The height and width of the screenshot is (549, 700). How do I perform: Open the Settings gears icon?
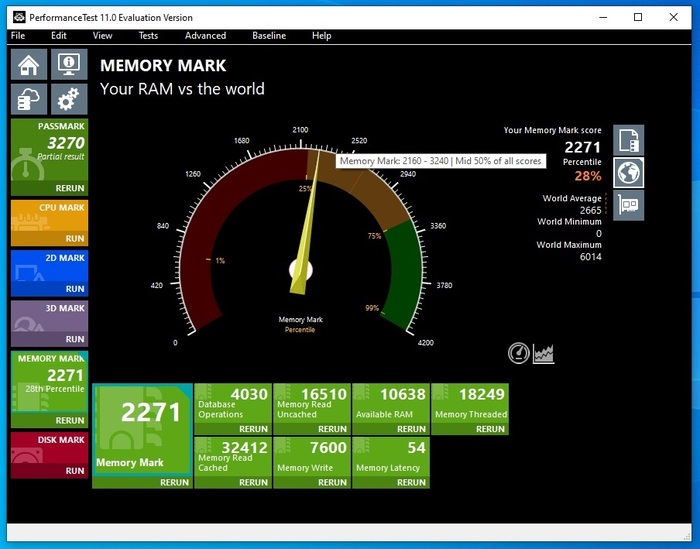(69, 99)
